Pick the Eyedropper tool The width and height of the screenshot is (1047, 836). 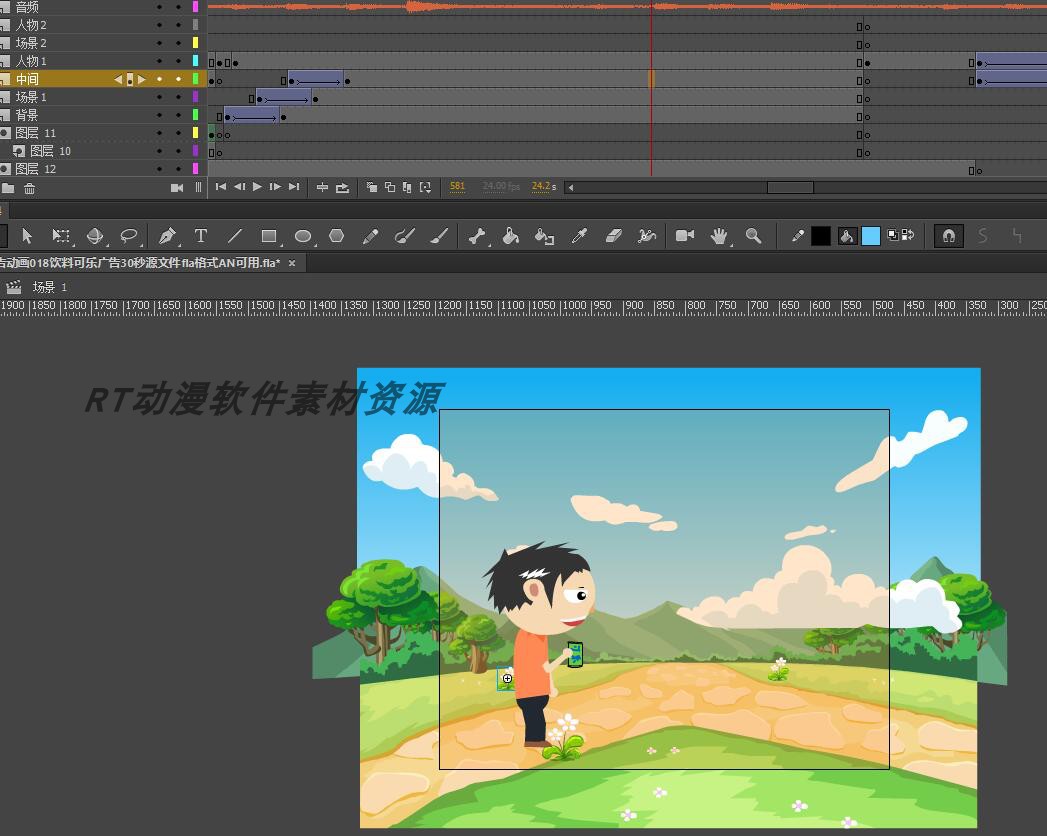coord(579,236)
